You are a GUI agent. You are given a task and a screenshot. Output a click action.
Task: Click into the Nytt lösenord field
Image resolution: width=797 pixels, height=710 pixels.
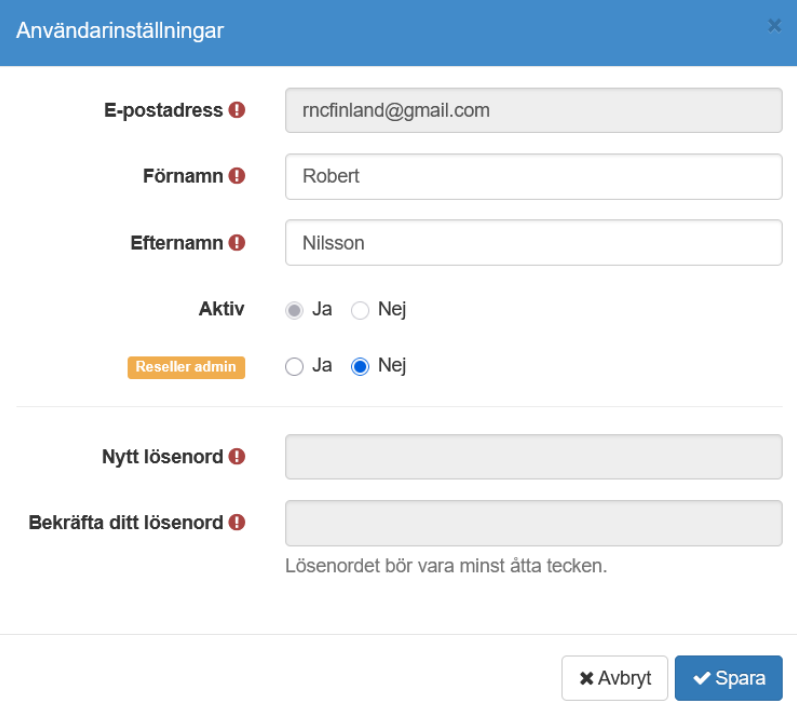[x=533, y=457]
